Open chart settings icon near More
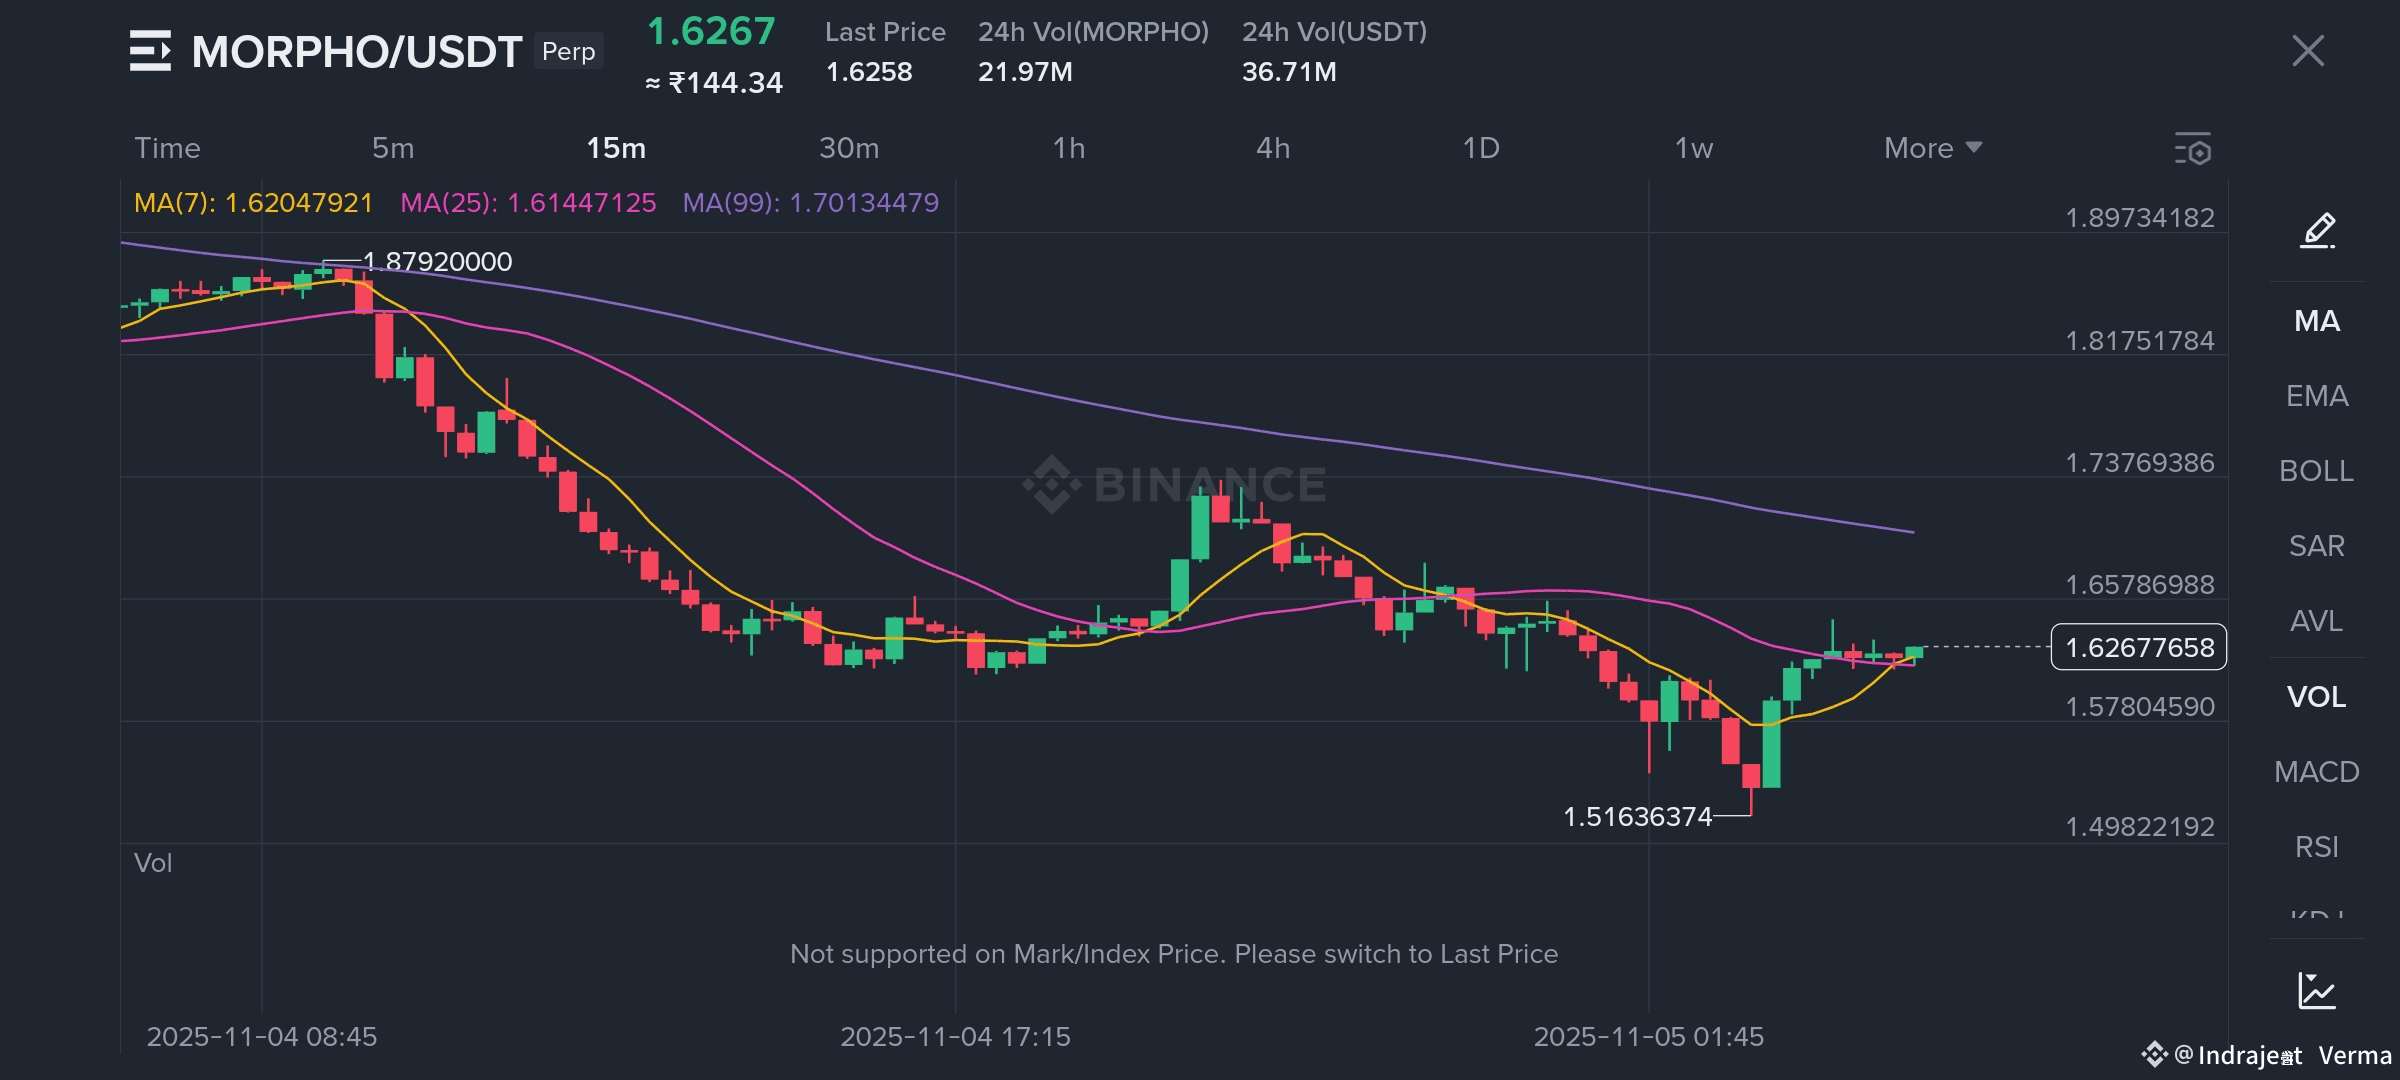 coord(2193,149)
